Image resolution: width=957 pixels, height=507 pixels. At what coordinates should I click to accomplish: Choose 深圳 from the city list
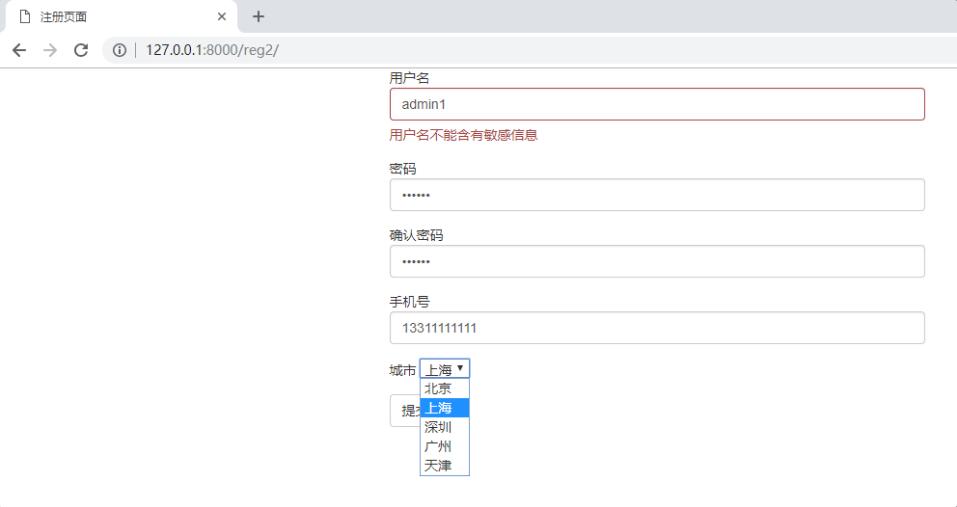445,427
